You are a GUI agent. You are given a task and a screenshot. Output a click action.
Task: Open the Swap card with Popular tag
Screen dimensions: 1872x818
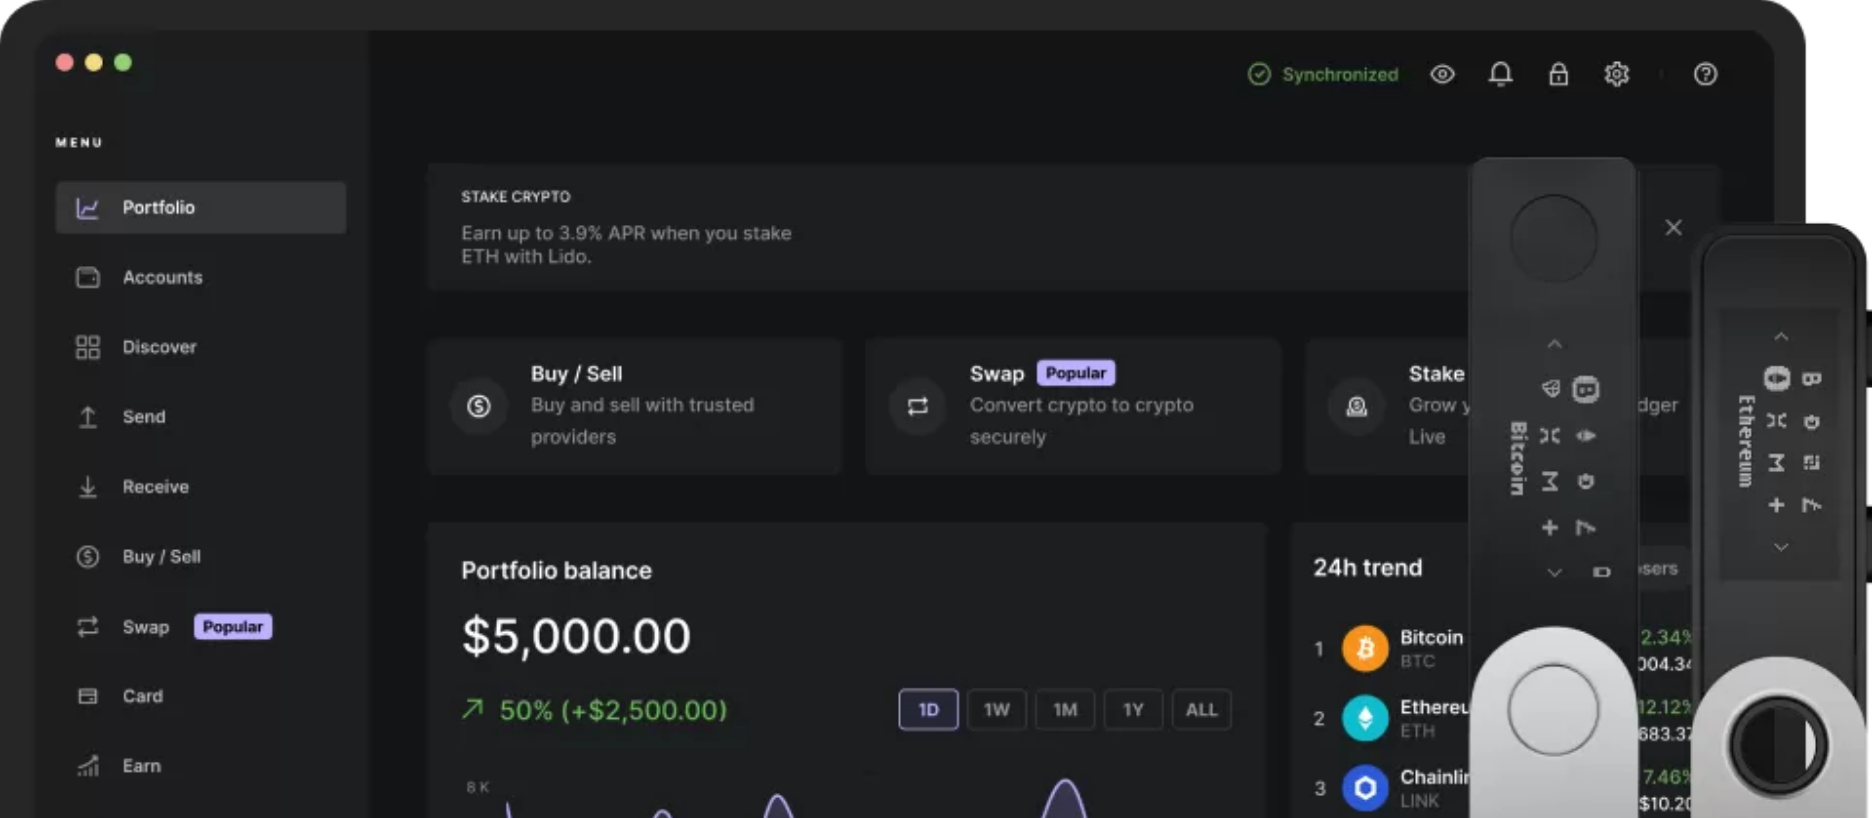pyautogui.click(x=1073, y=406)
